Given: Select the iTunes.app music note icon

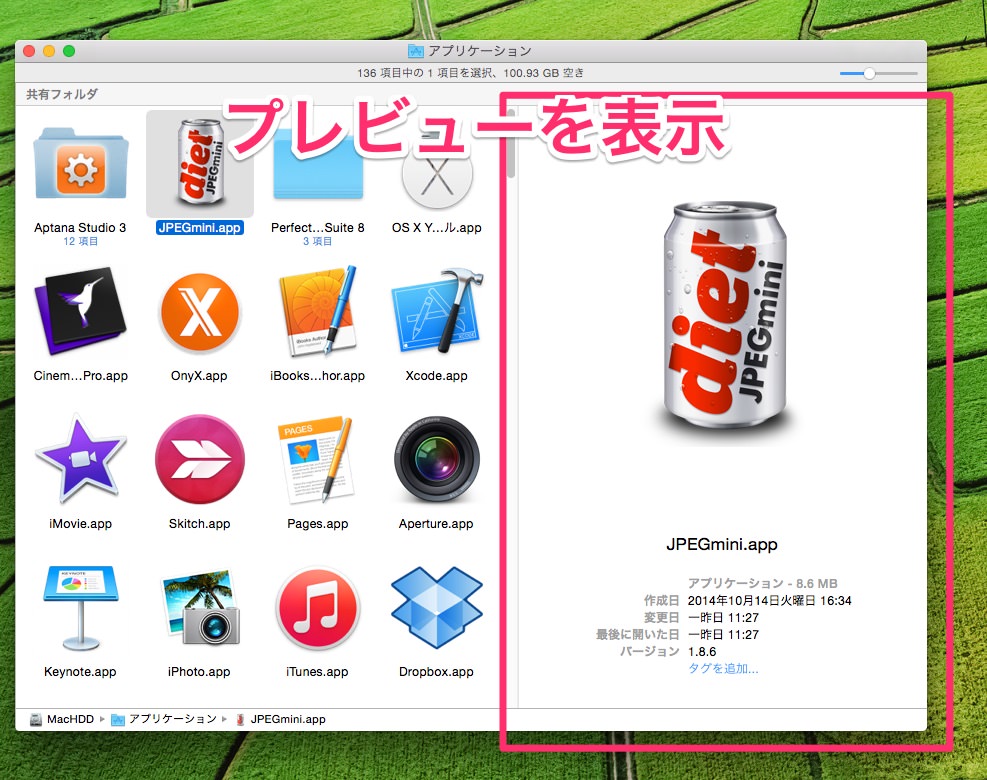Looking at the screenshot, I should coord(318,608).
